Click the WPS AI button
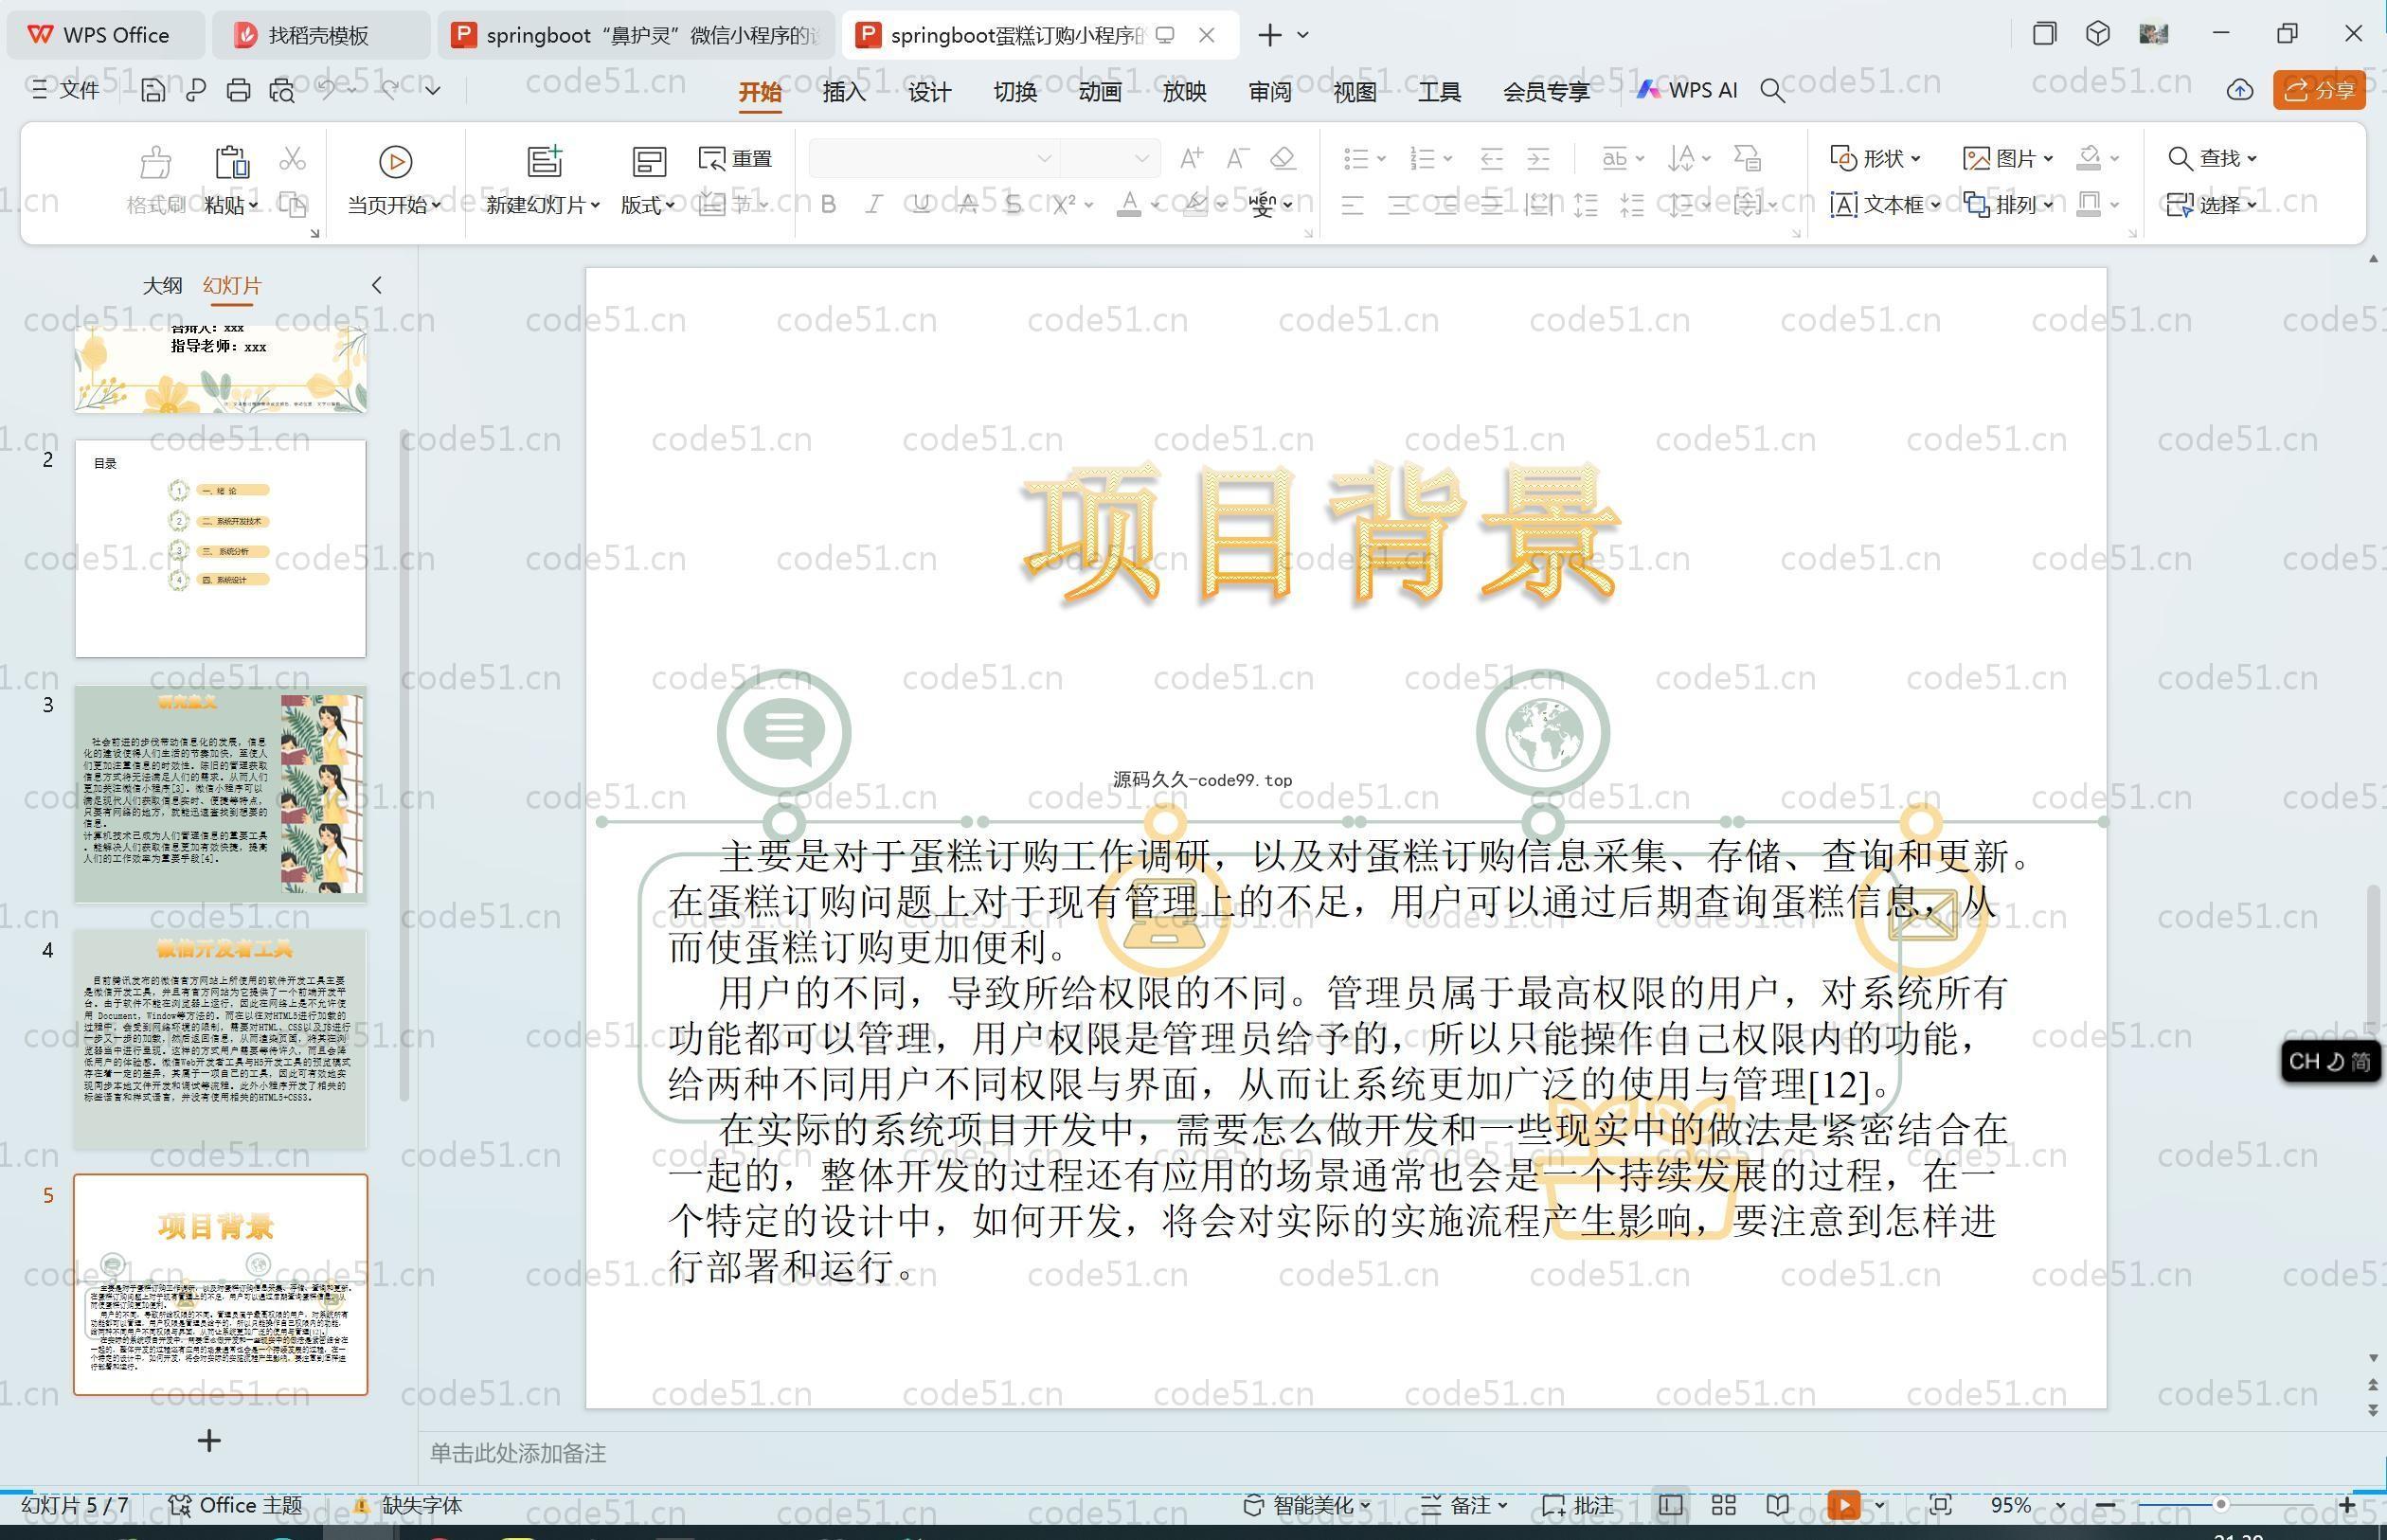The image size is (2387, 1540). (1687, 90)
